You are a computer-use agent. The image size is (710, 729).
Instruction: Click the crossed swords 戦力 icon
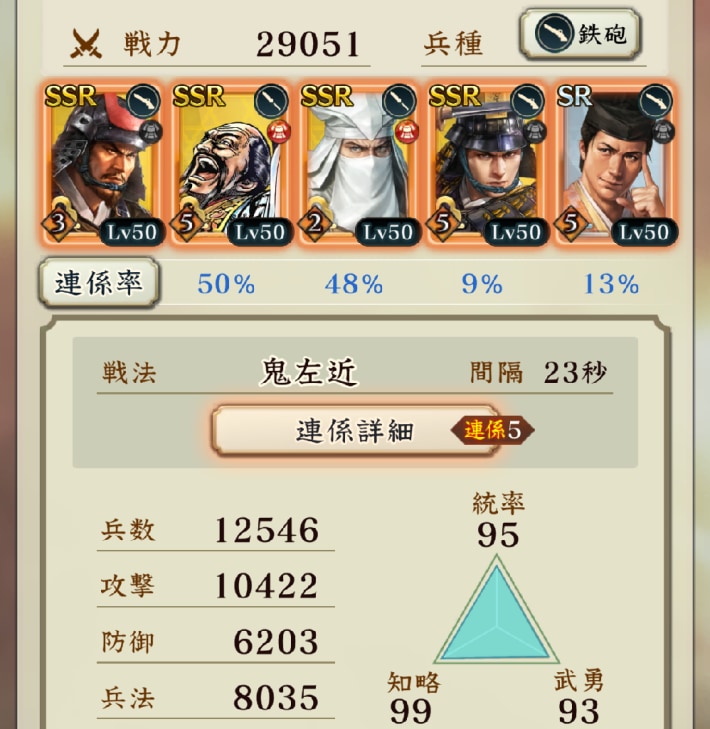point(86,44)
